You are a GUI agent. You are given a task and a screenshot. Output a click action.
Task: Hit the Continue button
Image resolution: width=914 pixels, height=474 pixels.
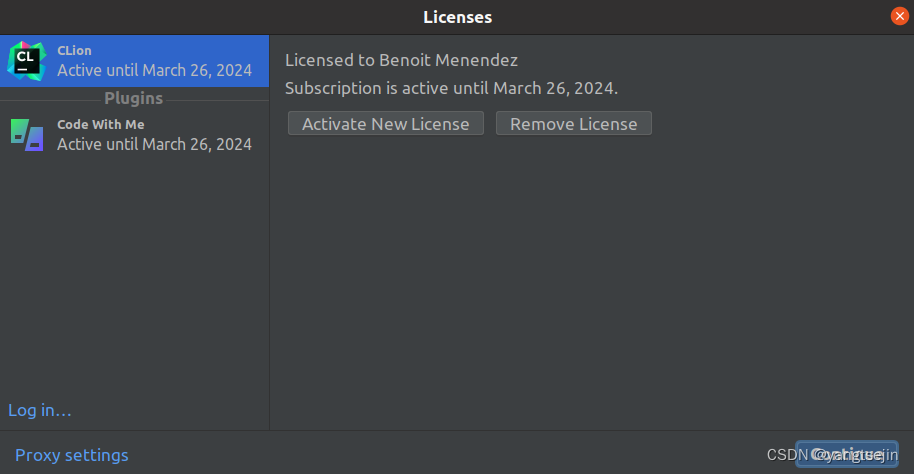point(846,454)
